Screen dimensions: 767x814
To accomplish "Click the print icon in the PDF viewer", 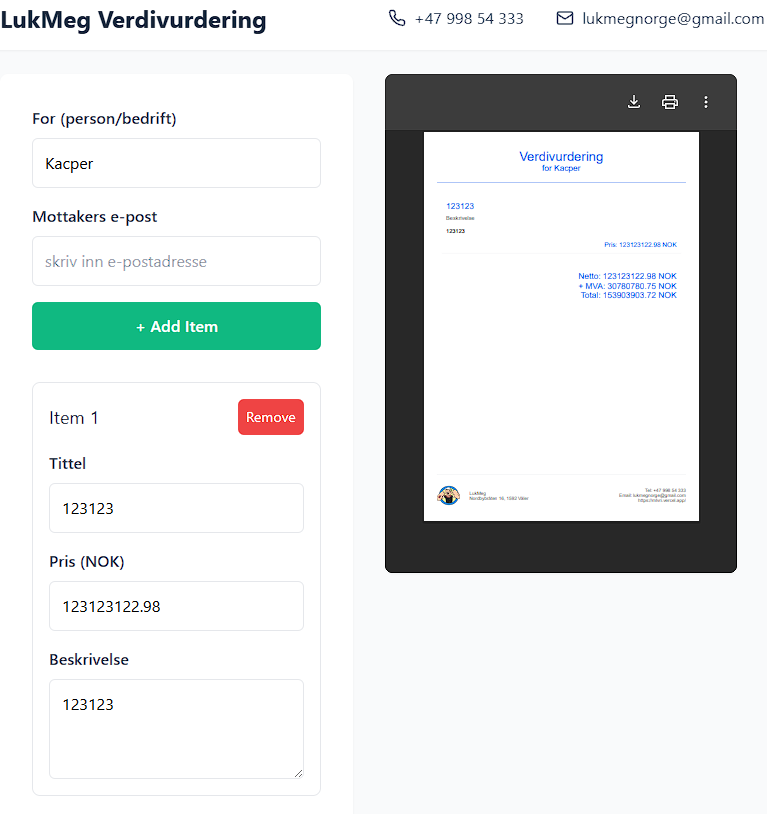I will pyautogui.click(x=670, y=101).
